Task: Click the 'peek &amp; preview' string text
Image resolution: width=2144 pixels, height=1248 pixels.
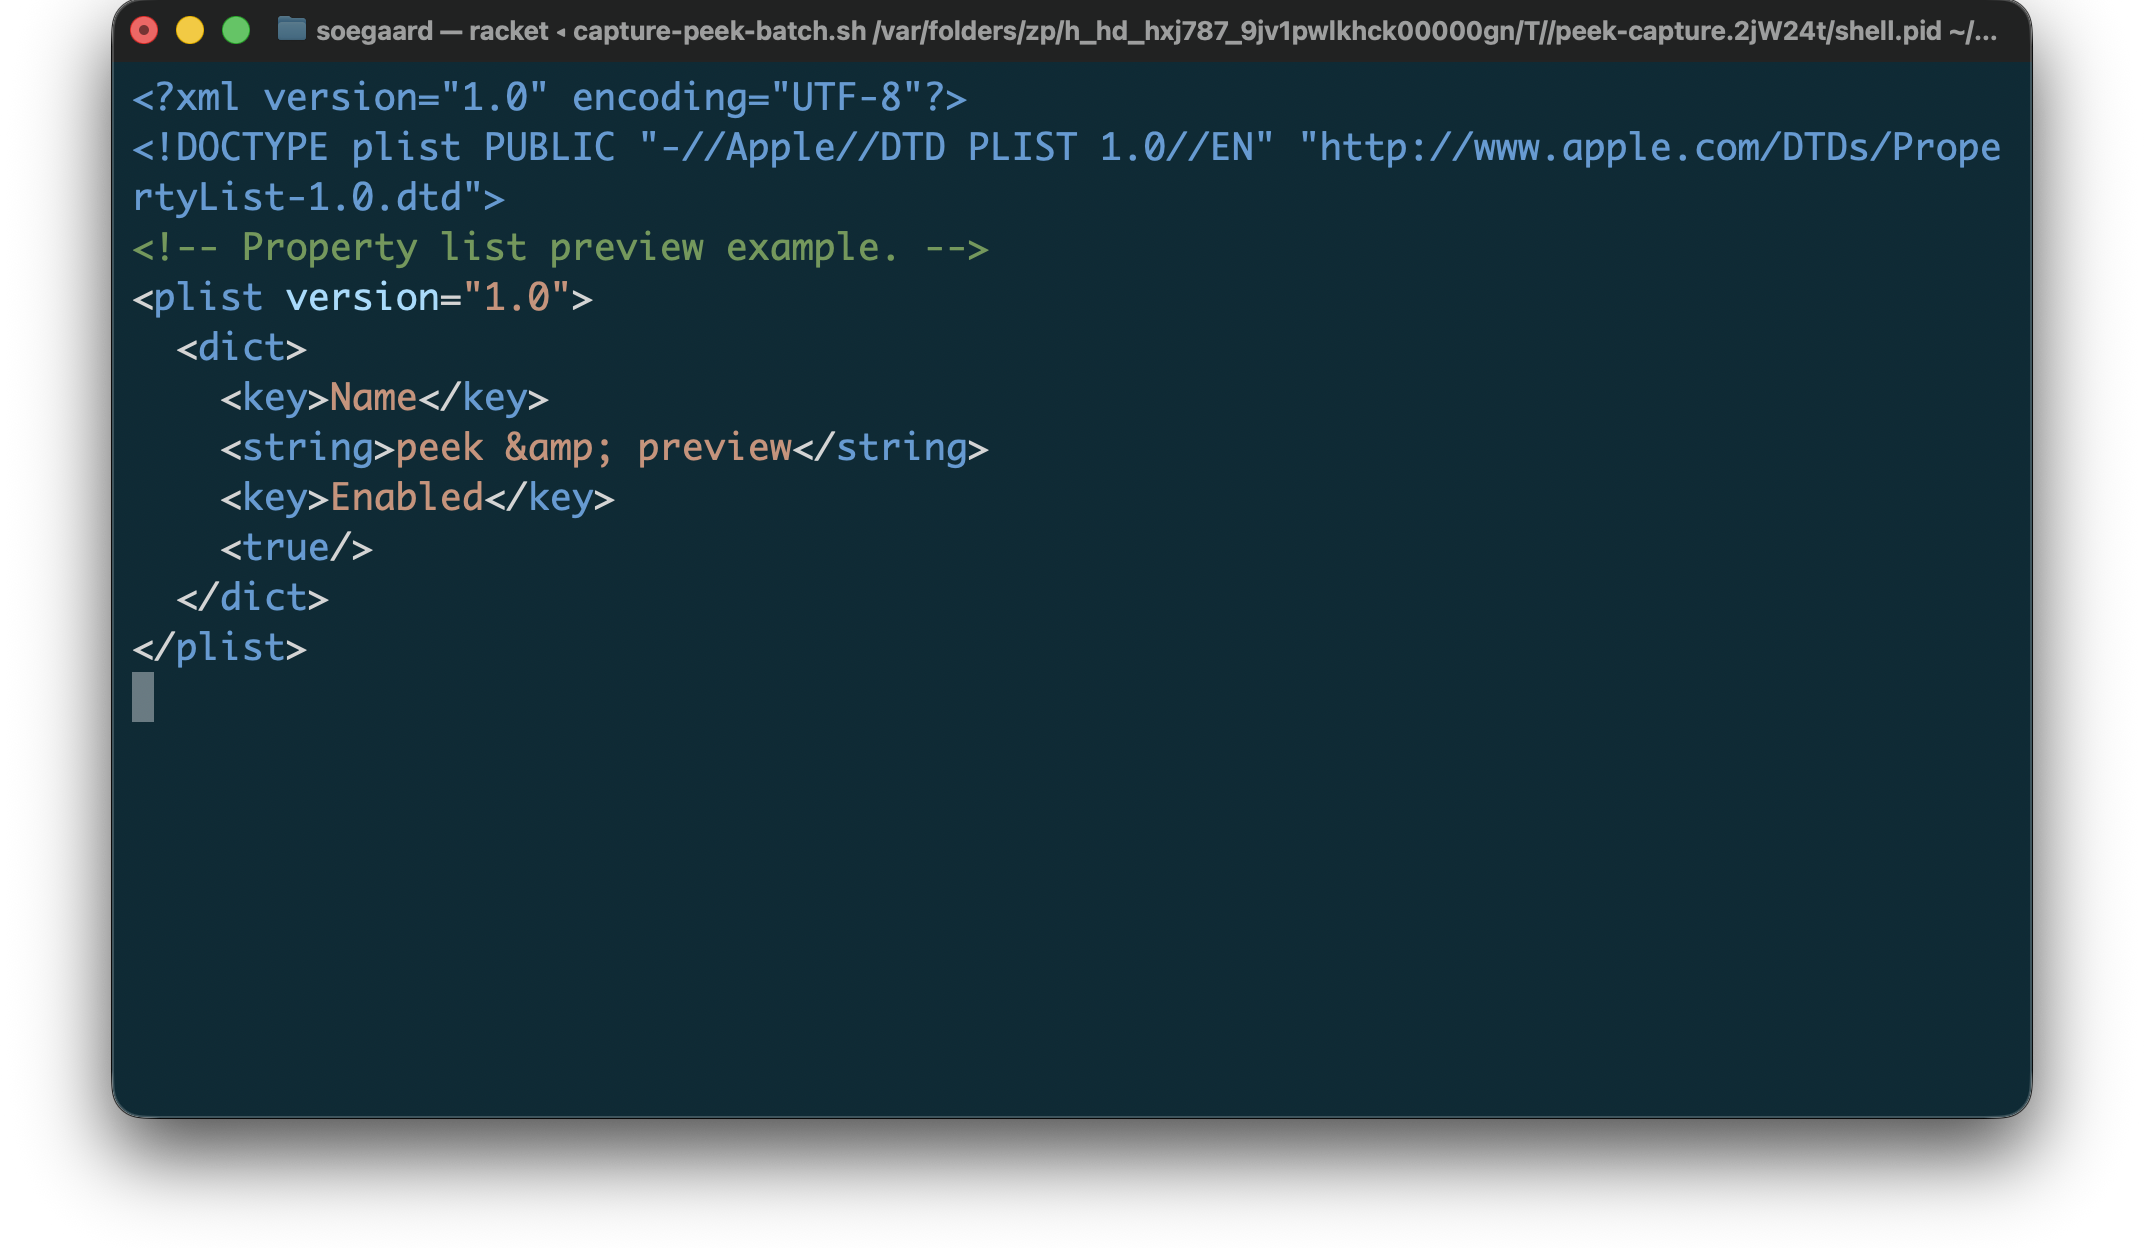Action: [x=594, y=448]
